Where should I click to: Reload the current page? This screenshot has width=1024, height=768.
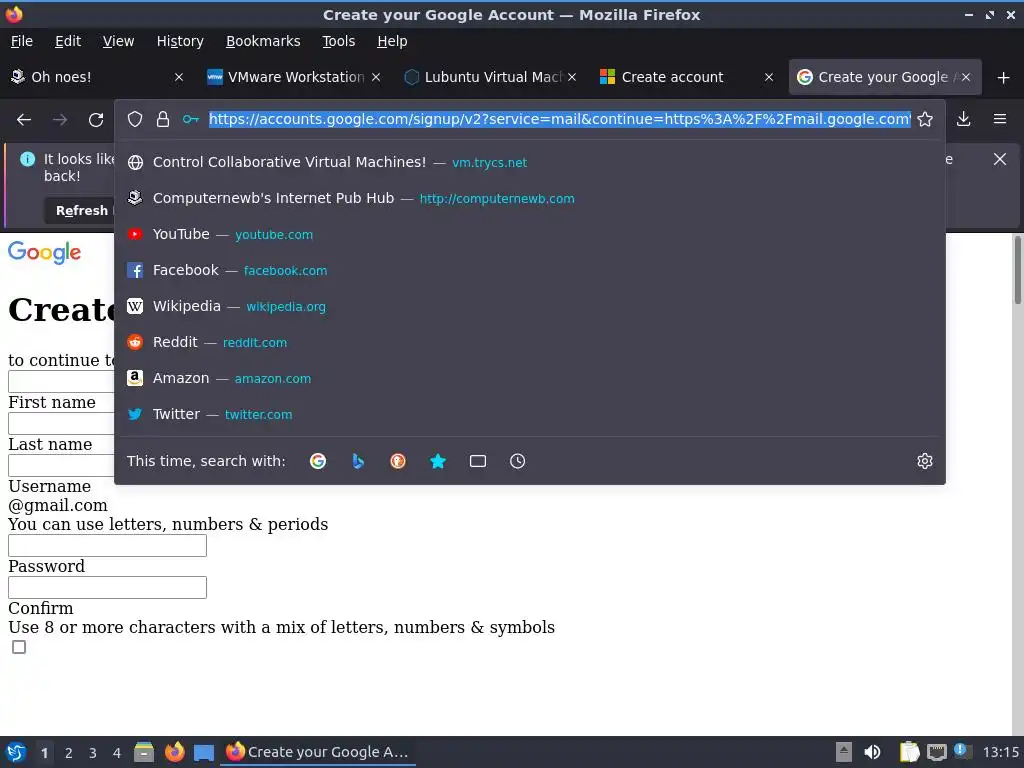point(96,120)
